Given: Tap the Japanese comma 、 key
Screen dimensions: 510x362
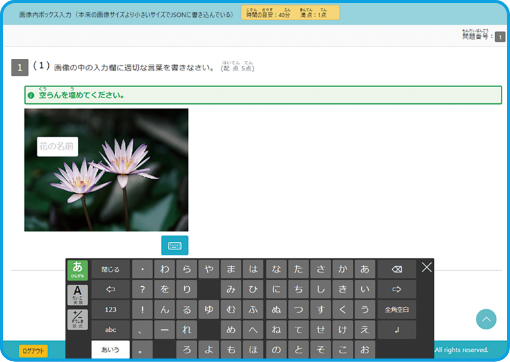Looking at the screenshot, I should 142,330.
